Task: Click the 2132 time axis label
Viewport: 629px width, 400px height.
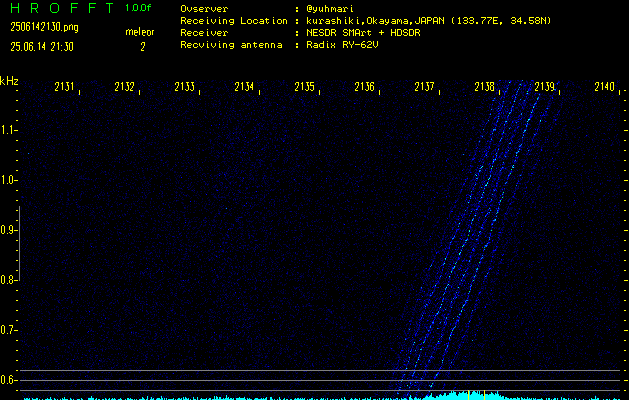Action: 124,87
